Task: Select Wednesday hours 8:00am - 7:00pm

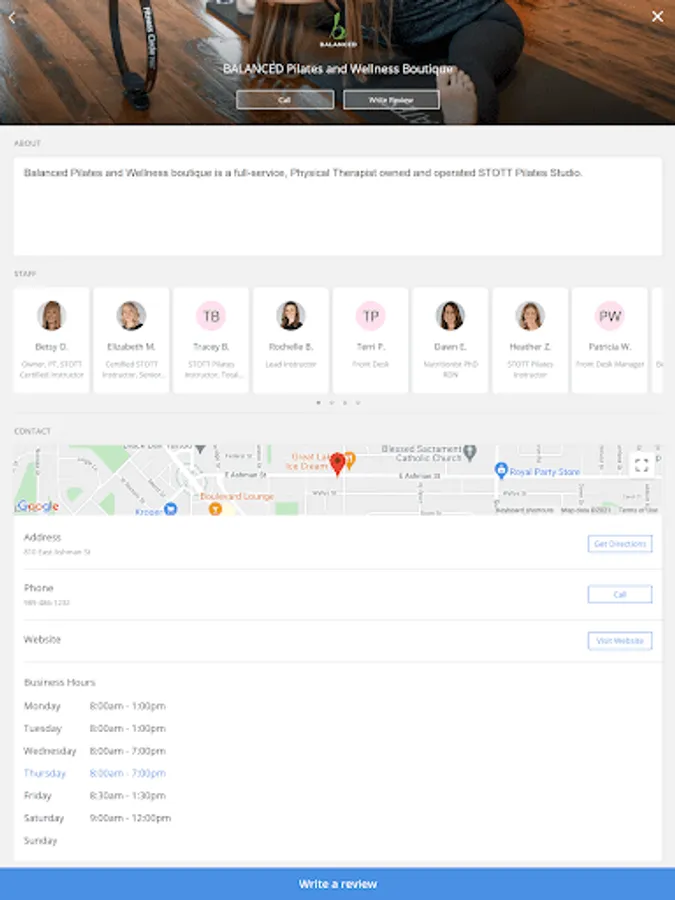Action: [127, 751]
